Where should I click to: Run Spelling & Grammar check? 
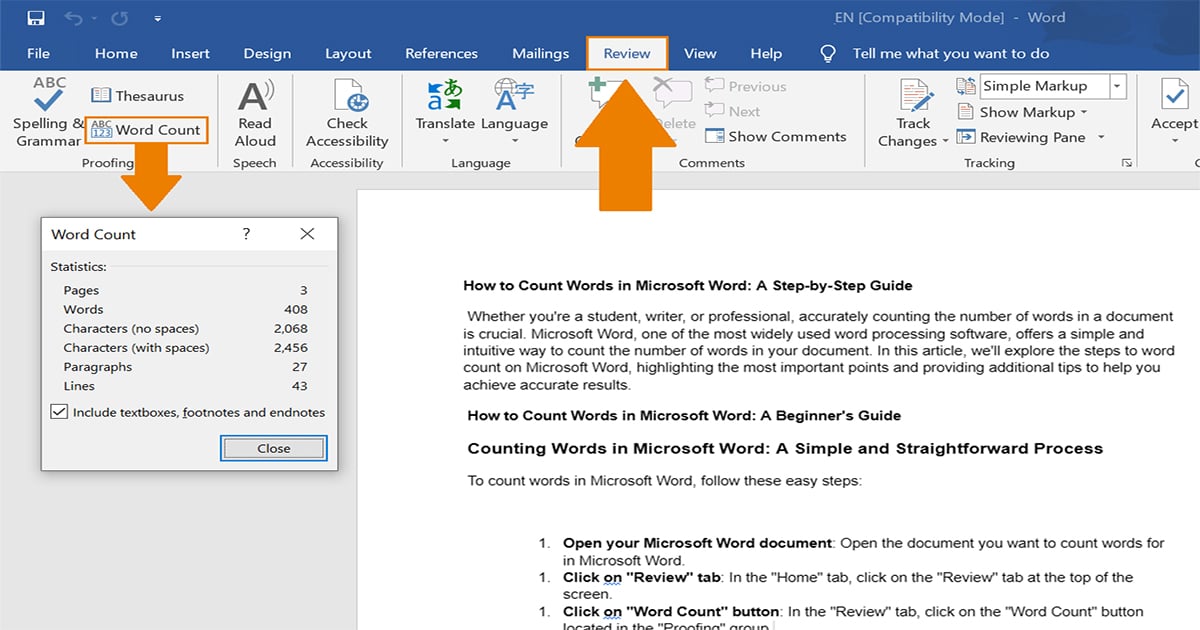click(x=48, y=112)
